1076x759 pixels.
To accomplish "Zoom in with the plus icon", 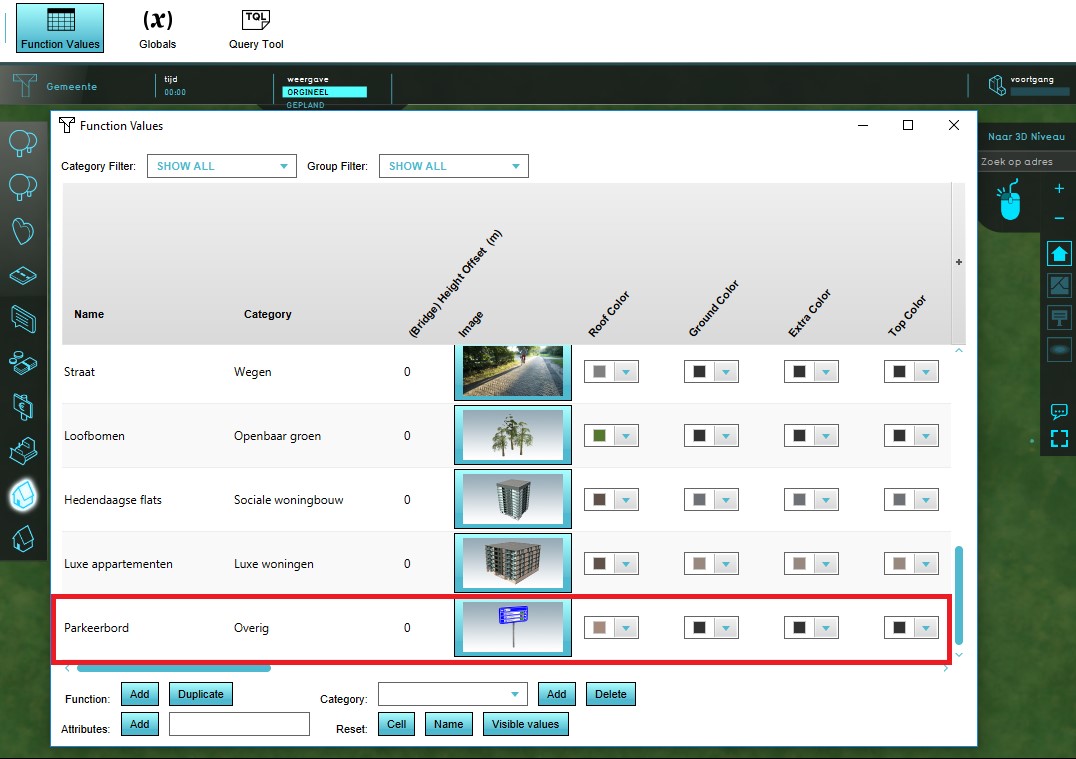I will point(1059,189).
